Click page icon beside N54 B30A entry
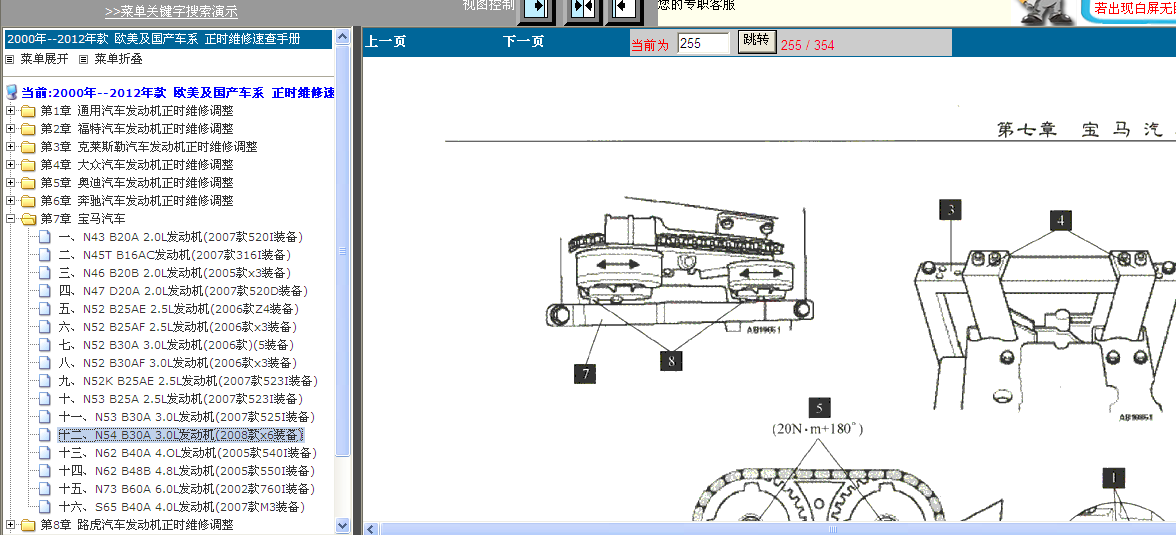 tap(45, 435)
